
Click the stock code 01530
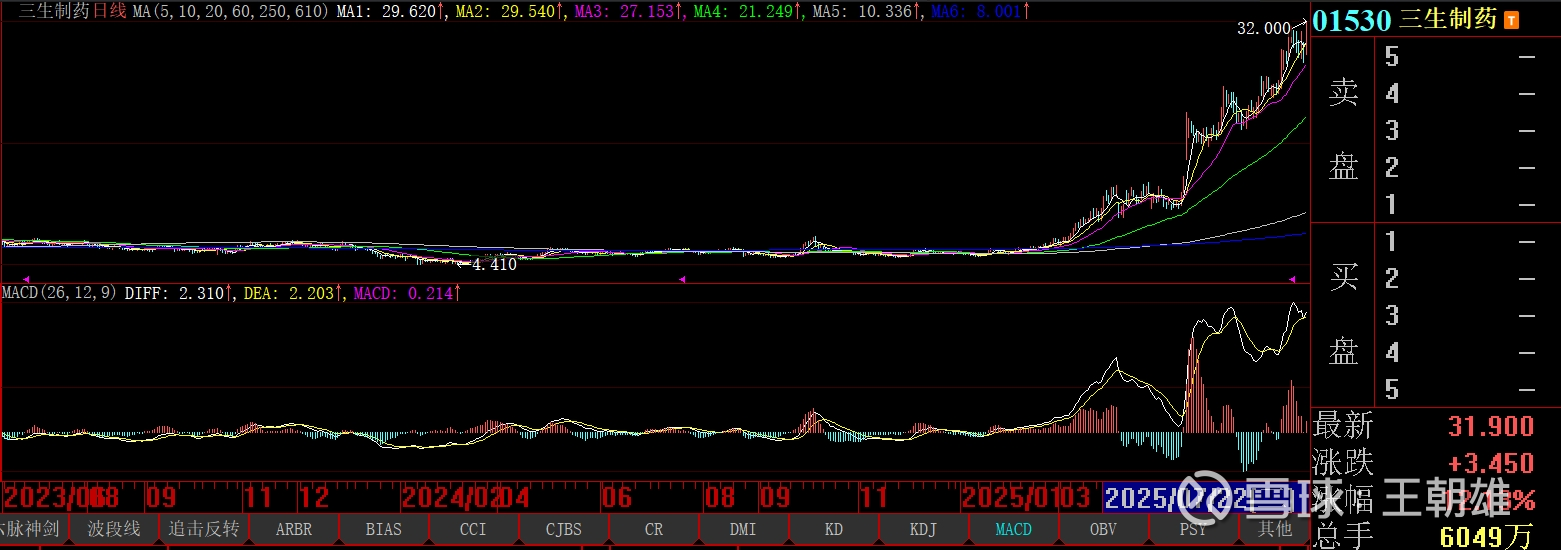coord(1352,20)
